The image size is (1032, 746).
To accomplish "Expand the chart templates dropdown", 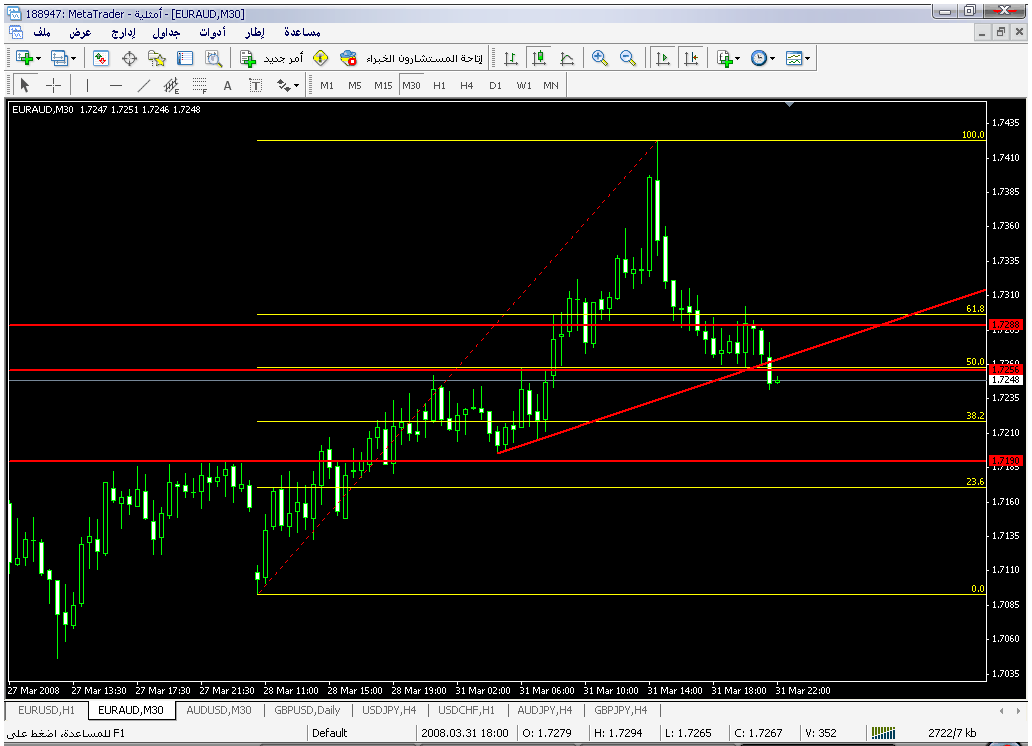I will [797, 59].
